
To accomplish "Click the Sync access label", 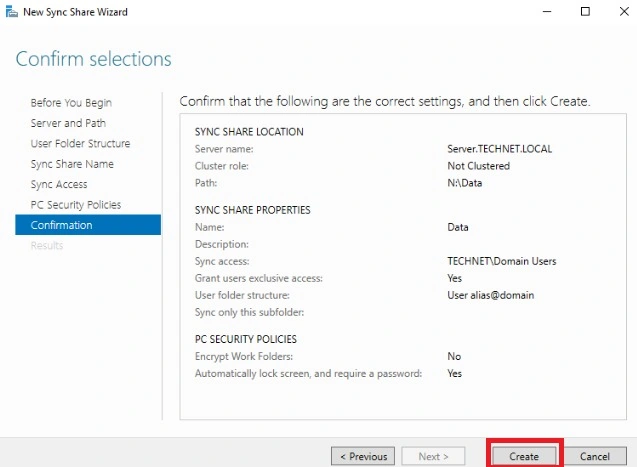I will pos(222,261).
